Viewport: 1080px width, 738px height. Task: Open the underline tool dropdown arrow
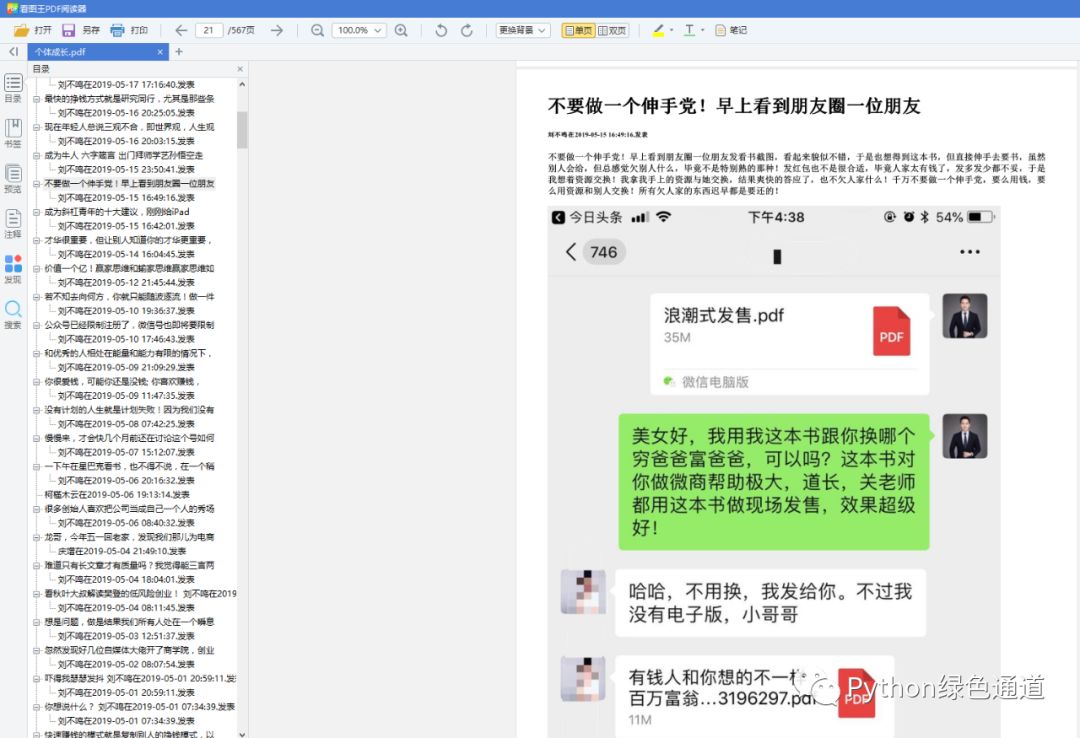(702, 30)
